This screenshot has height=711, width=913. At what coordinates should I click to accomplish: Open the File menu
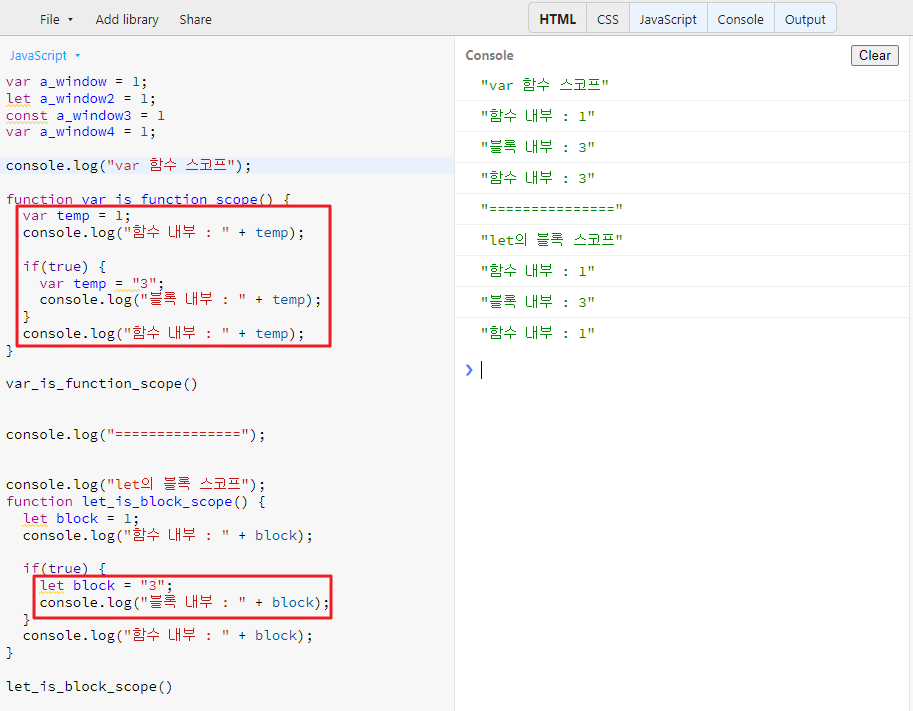(56, 19)
